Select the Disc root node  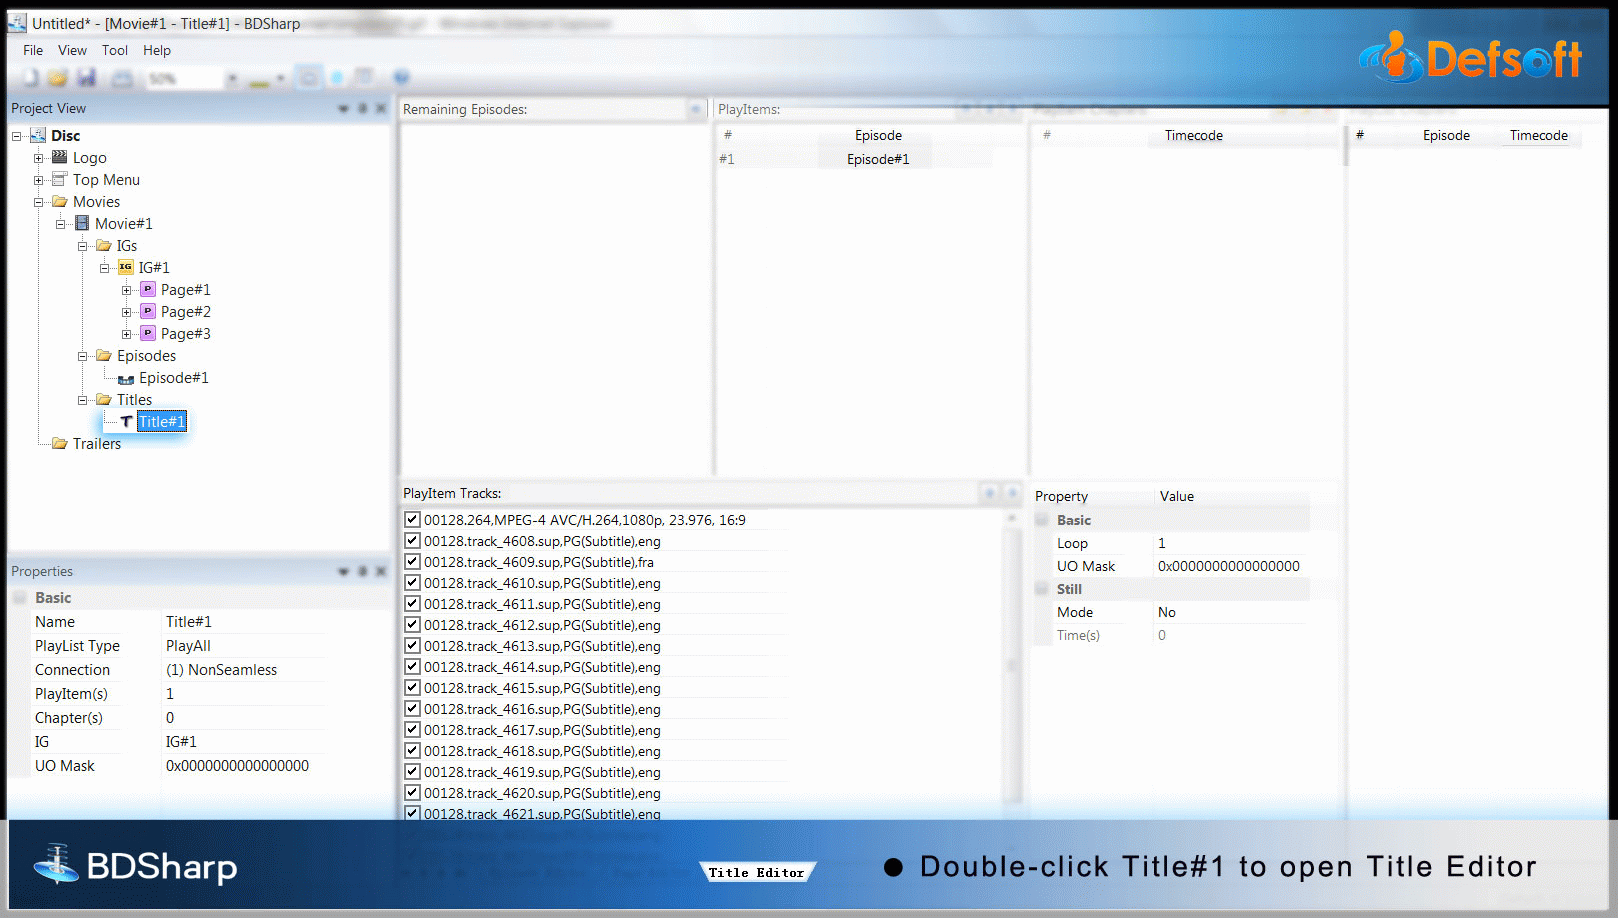66,136
